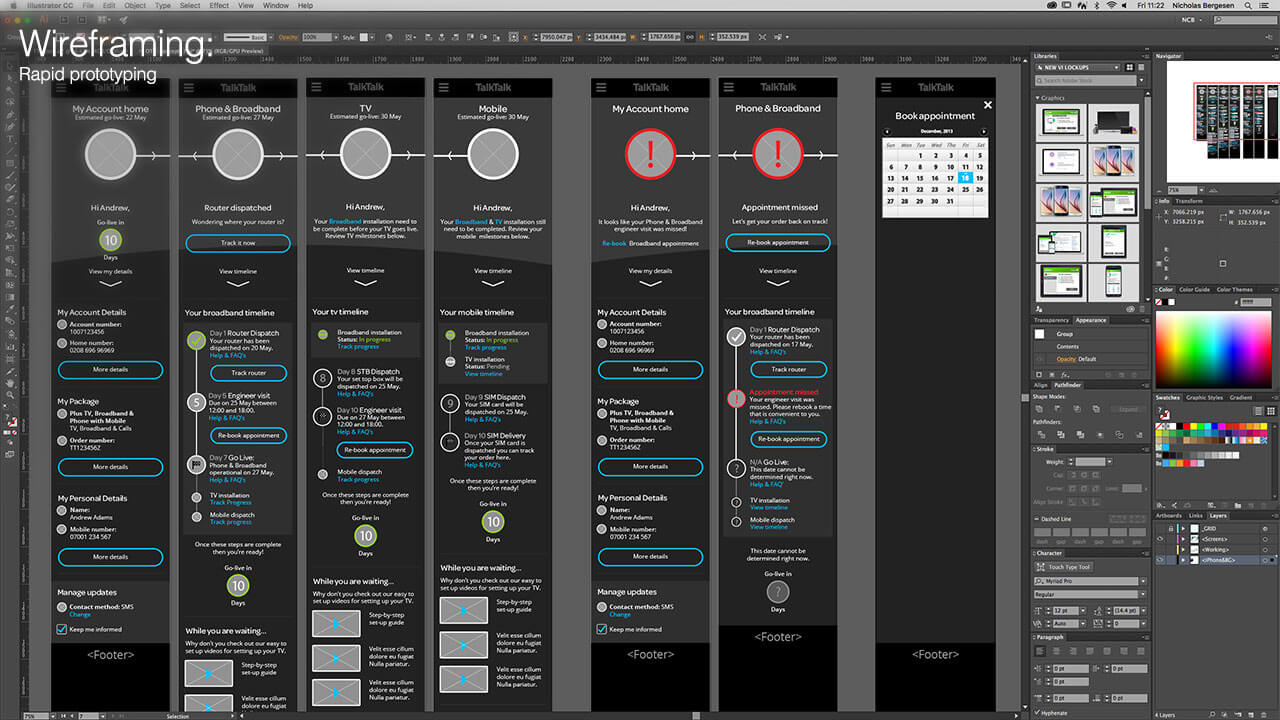Open the NEW VI LOCKUPS library dropdown
Image resolution: width=1280 pixels, height=720 pixels.
point(1090,68)
